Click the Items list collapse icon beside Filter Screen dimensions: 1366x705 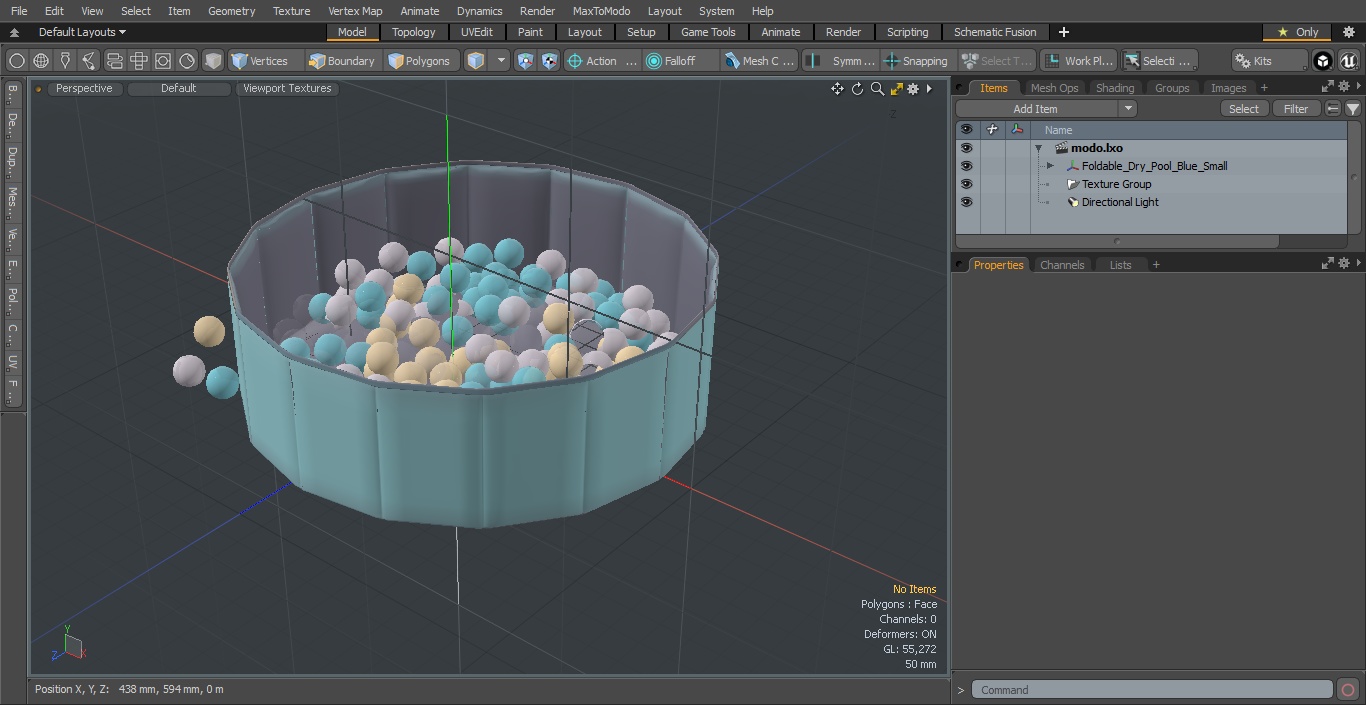[x=1333, y=109]
